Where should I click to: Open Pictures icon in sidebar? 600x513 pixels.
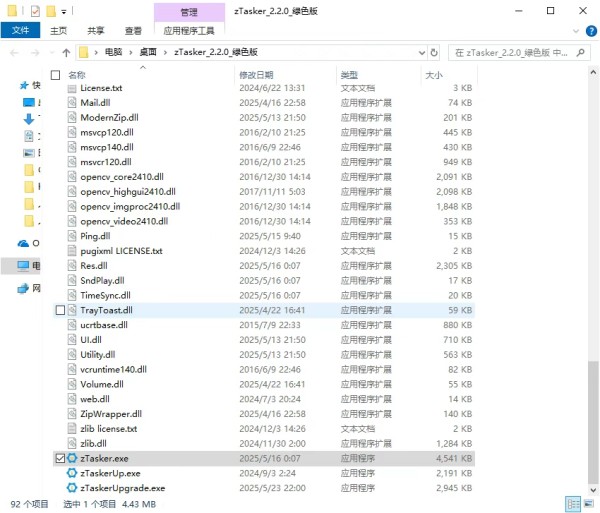tap(29, 153)
